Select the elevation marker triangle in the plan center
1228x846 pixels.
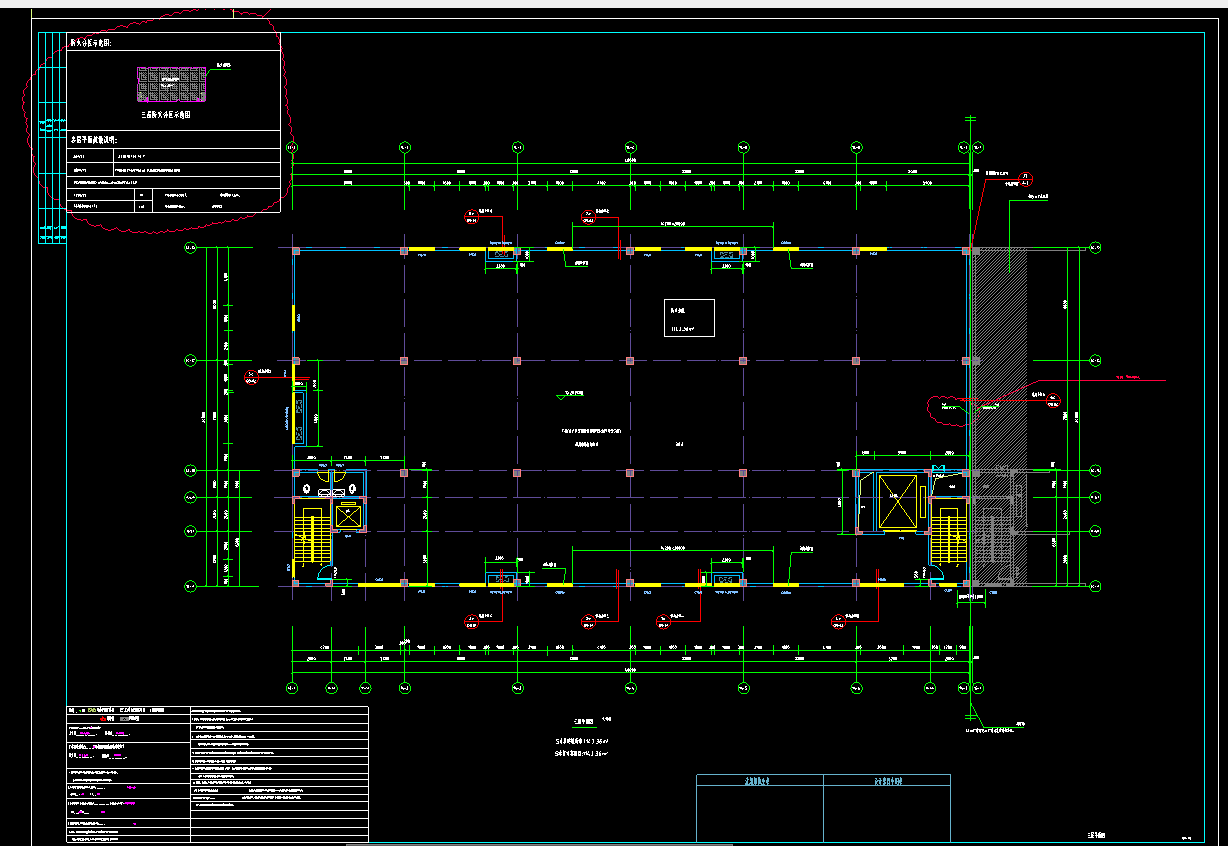(560, 396)
